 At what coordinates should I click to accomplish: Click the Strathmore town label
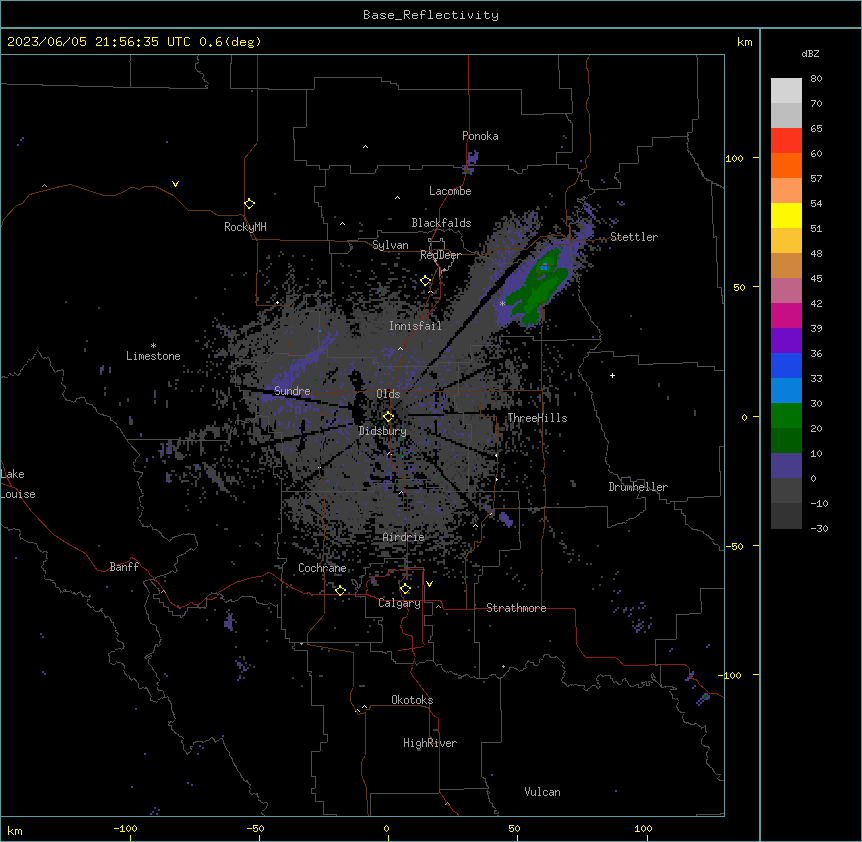click(x=516, y=608)
